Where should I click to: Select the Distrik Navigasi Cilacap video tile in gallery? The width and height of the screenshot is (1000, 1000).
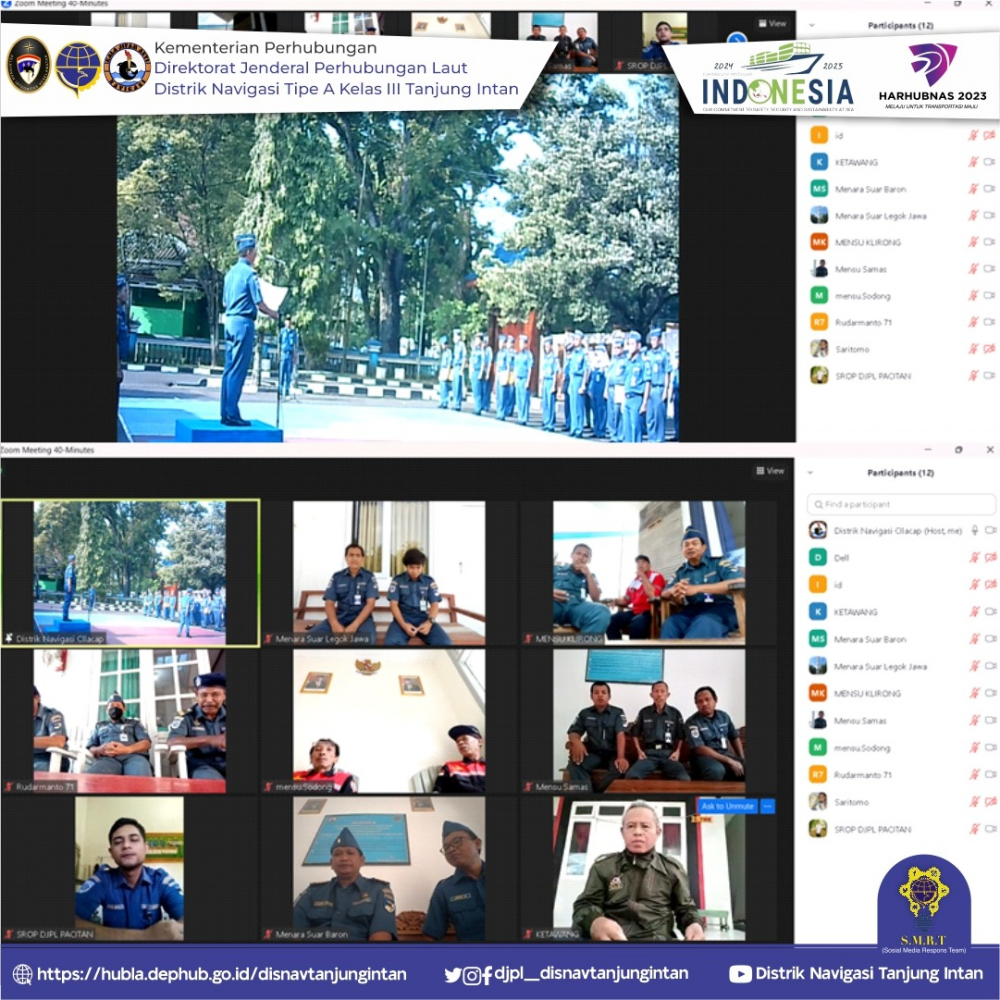tap(129, 573)
